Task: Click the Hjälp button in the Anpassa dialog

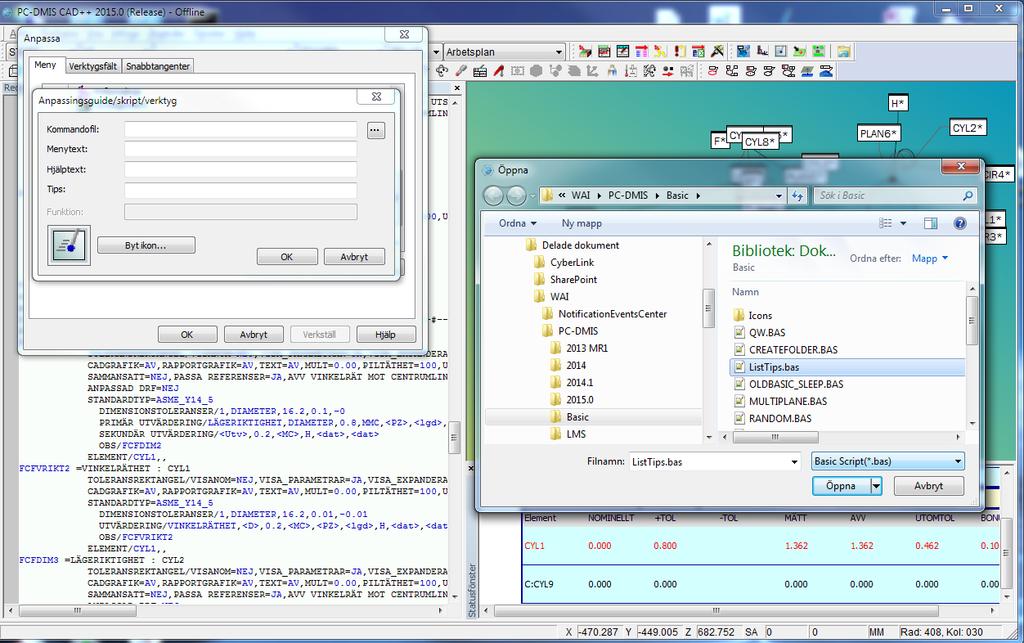Action: pyautogui.click(x=385, y=334)
